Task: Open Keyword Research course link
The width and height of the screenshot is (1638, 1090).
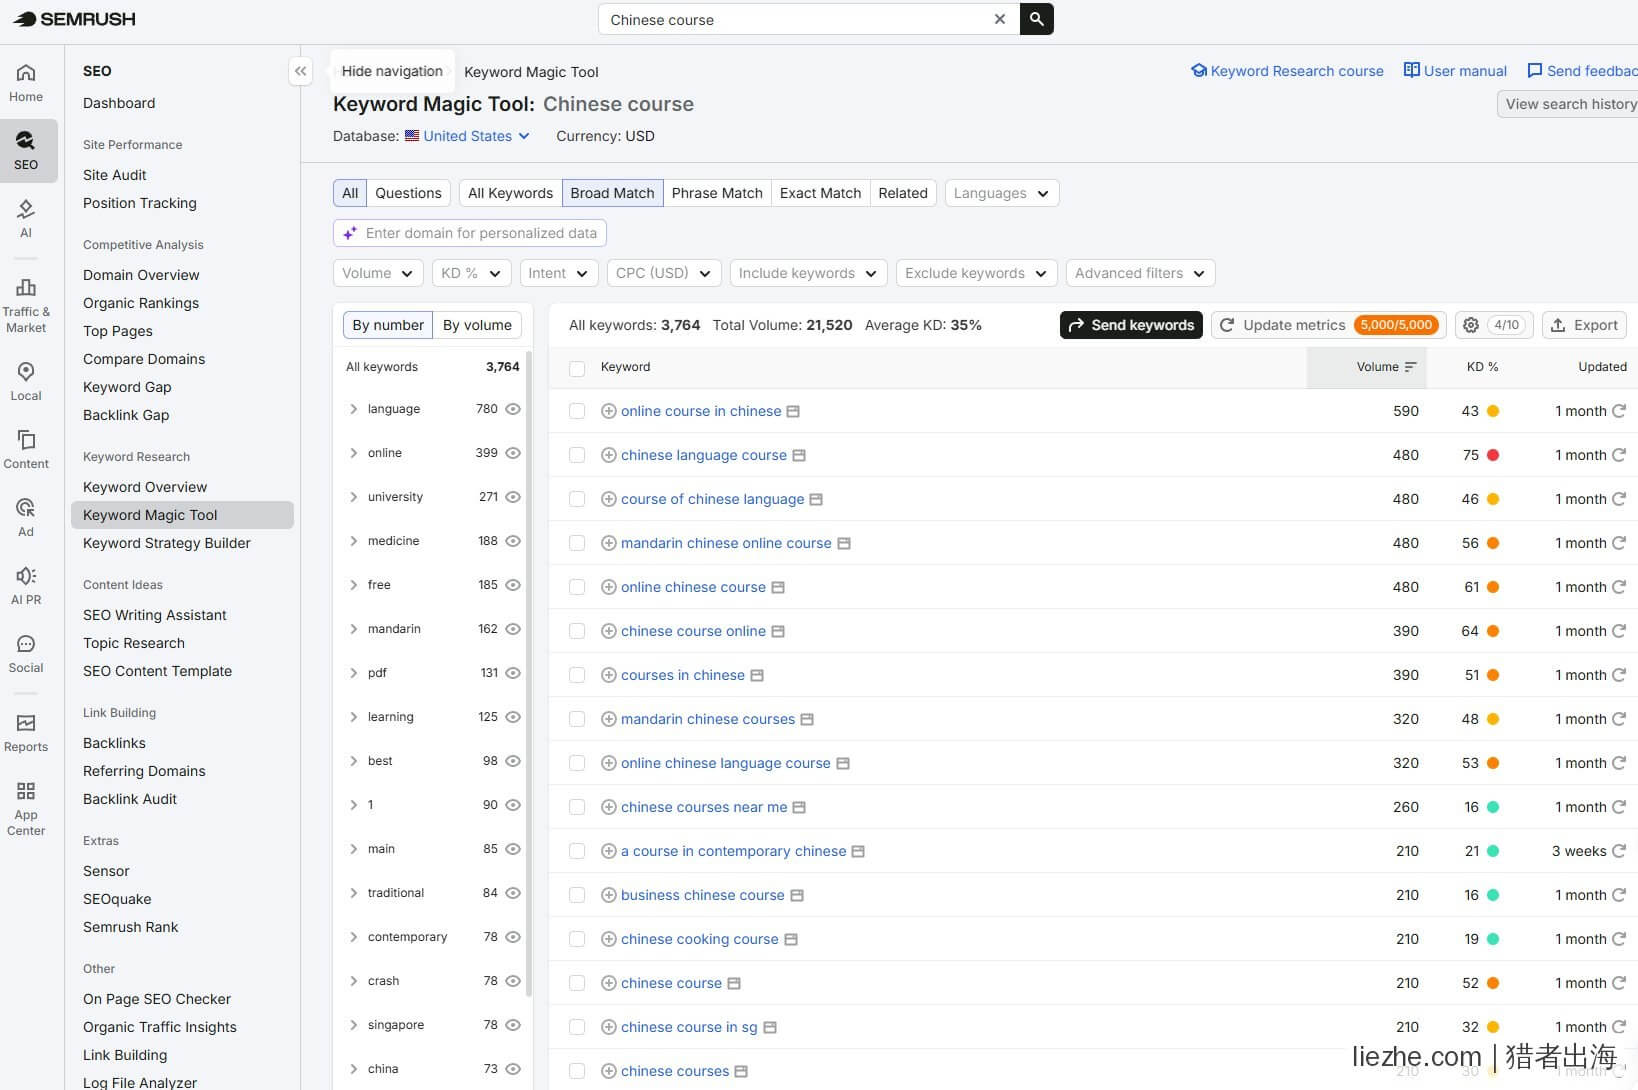Action: coord(1287,71)
